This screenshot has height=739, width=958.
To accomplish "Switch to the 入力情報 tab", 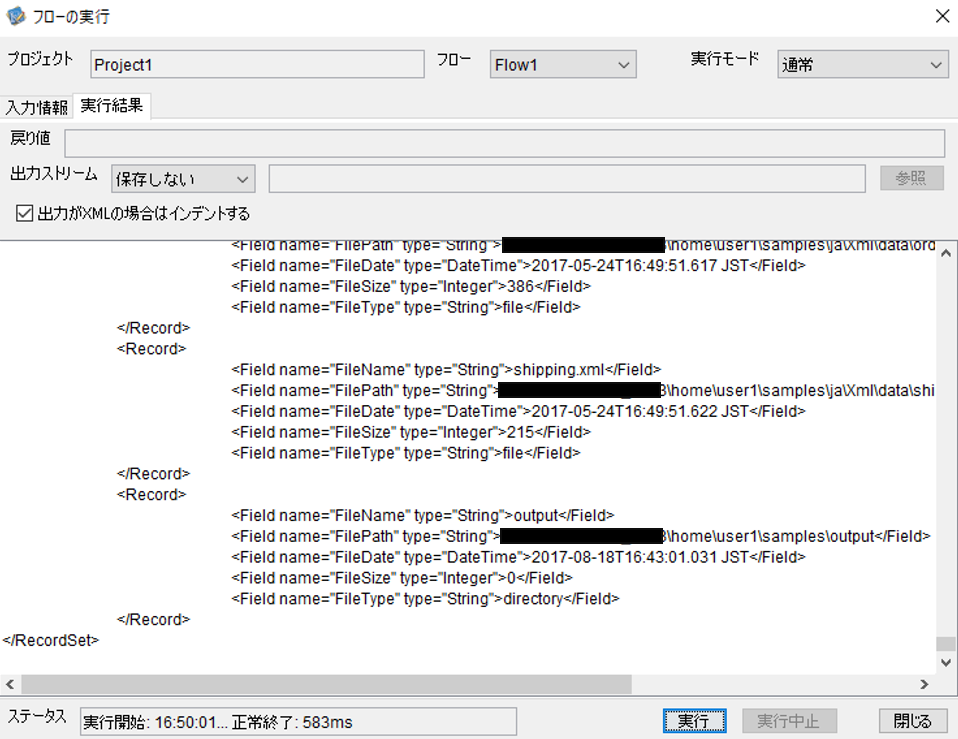I will point(37,107).
